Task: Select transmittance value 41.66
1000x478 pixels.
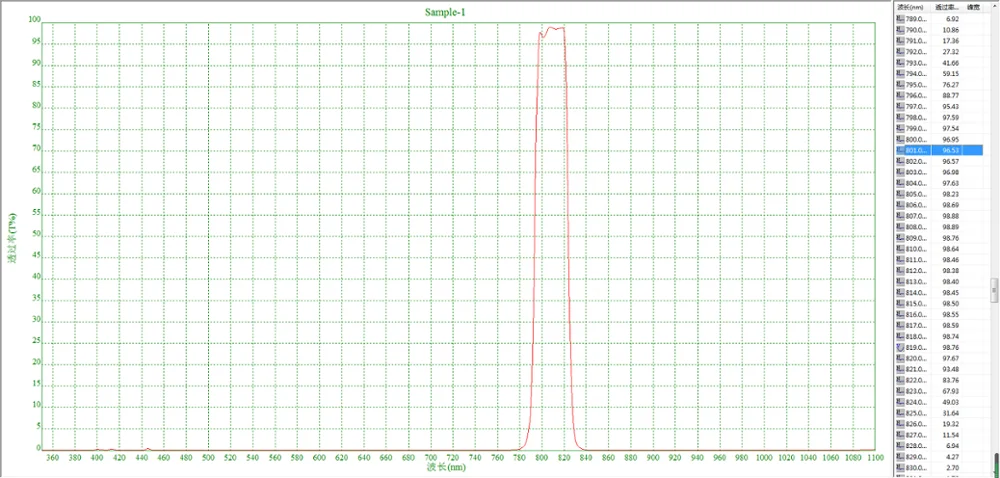Action: (x=950, y=63)
